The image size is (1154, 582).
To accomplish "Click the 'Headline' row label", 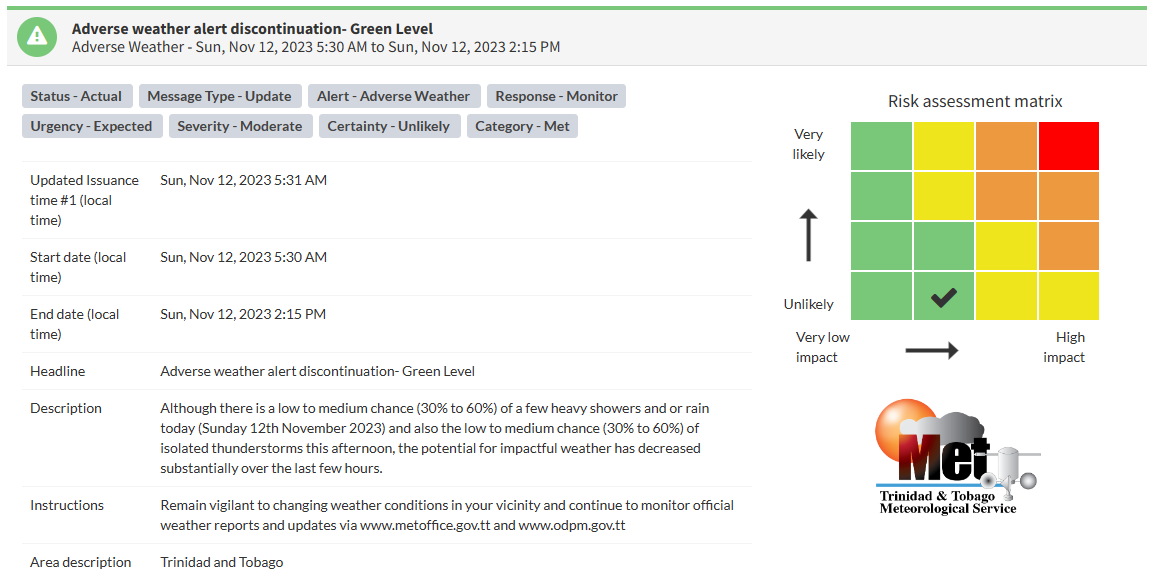I will click(x=57, y=372).
